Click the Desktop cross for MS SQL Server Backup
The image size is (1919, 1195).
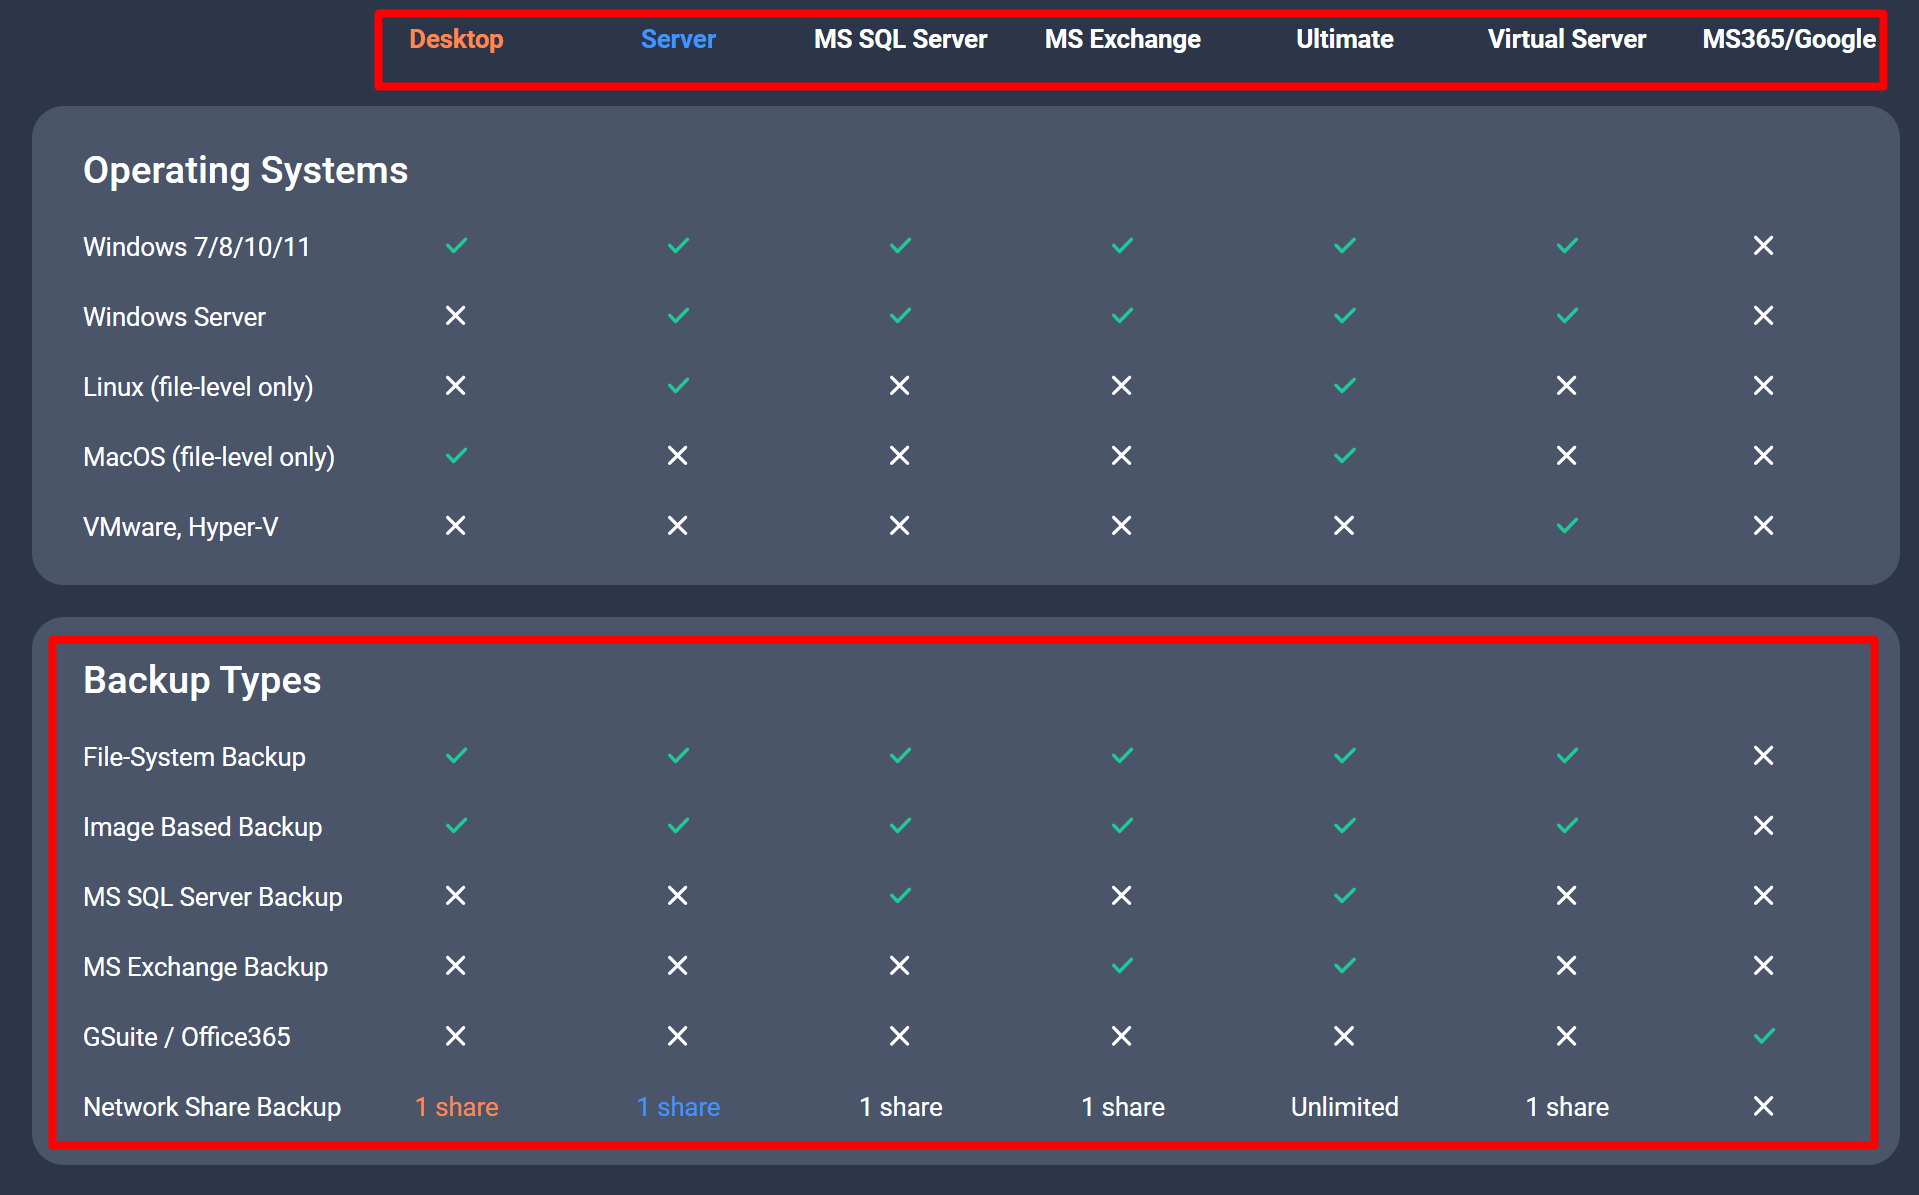[x=455, y=895]
